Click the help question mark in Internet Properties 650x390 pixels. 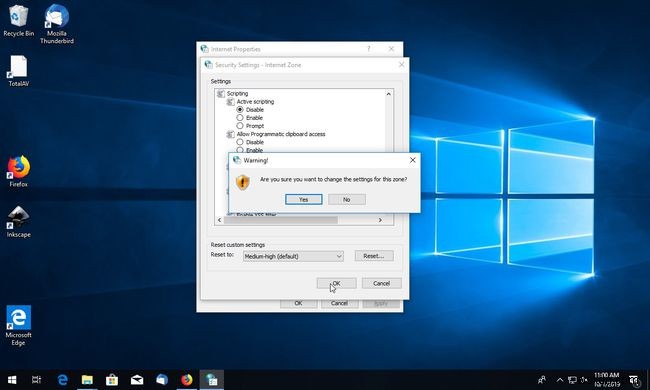[369, 49]
